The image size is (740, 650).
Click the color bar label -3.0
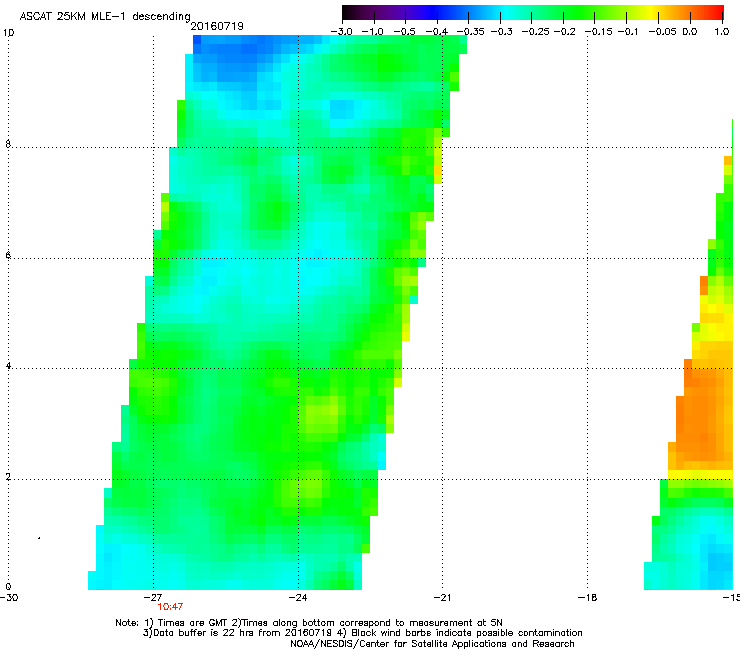point(341,32)
